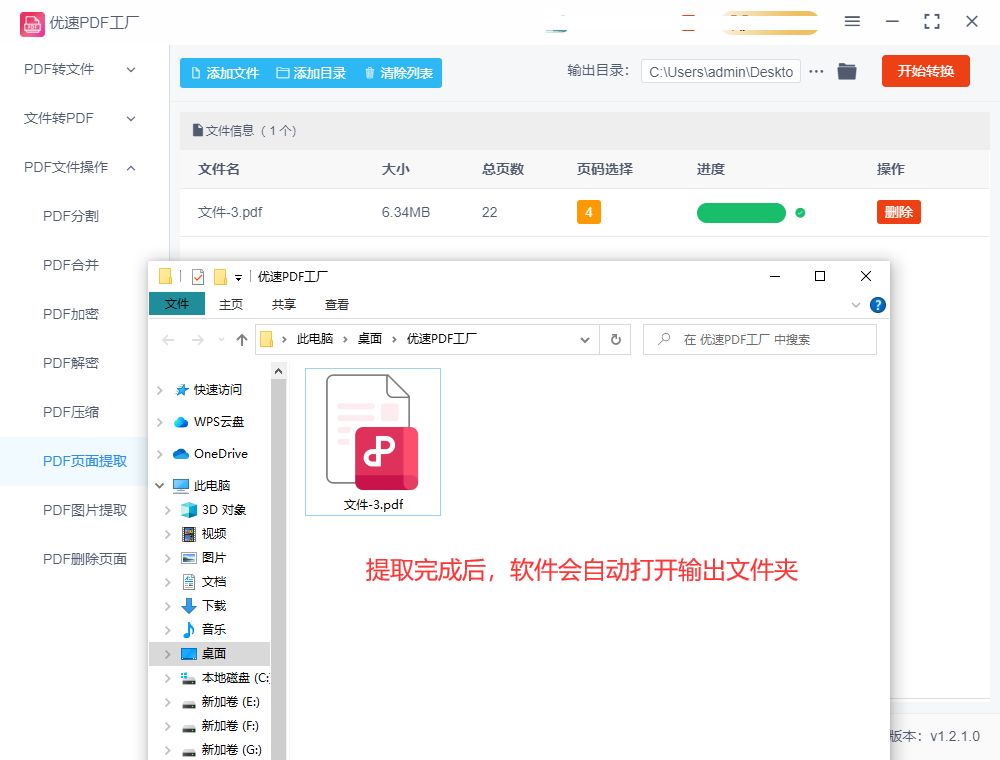Click the 6.34MB size cell
This screenshot has width=1000, height=760.
click(406, 212)
